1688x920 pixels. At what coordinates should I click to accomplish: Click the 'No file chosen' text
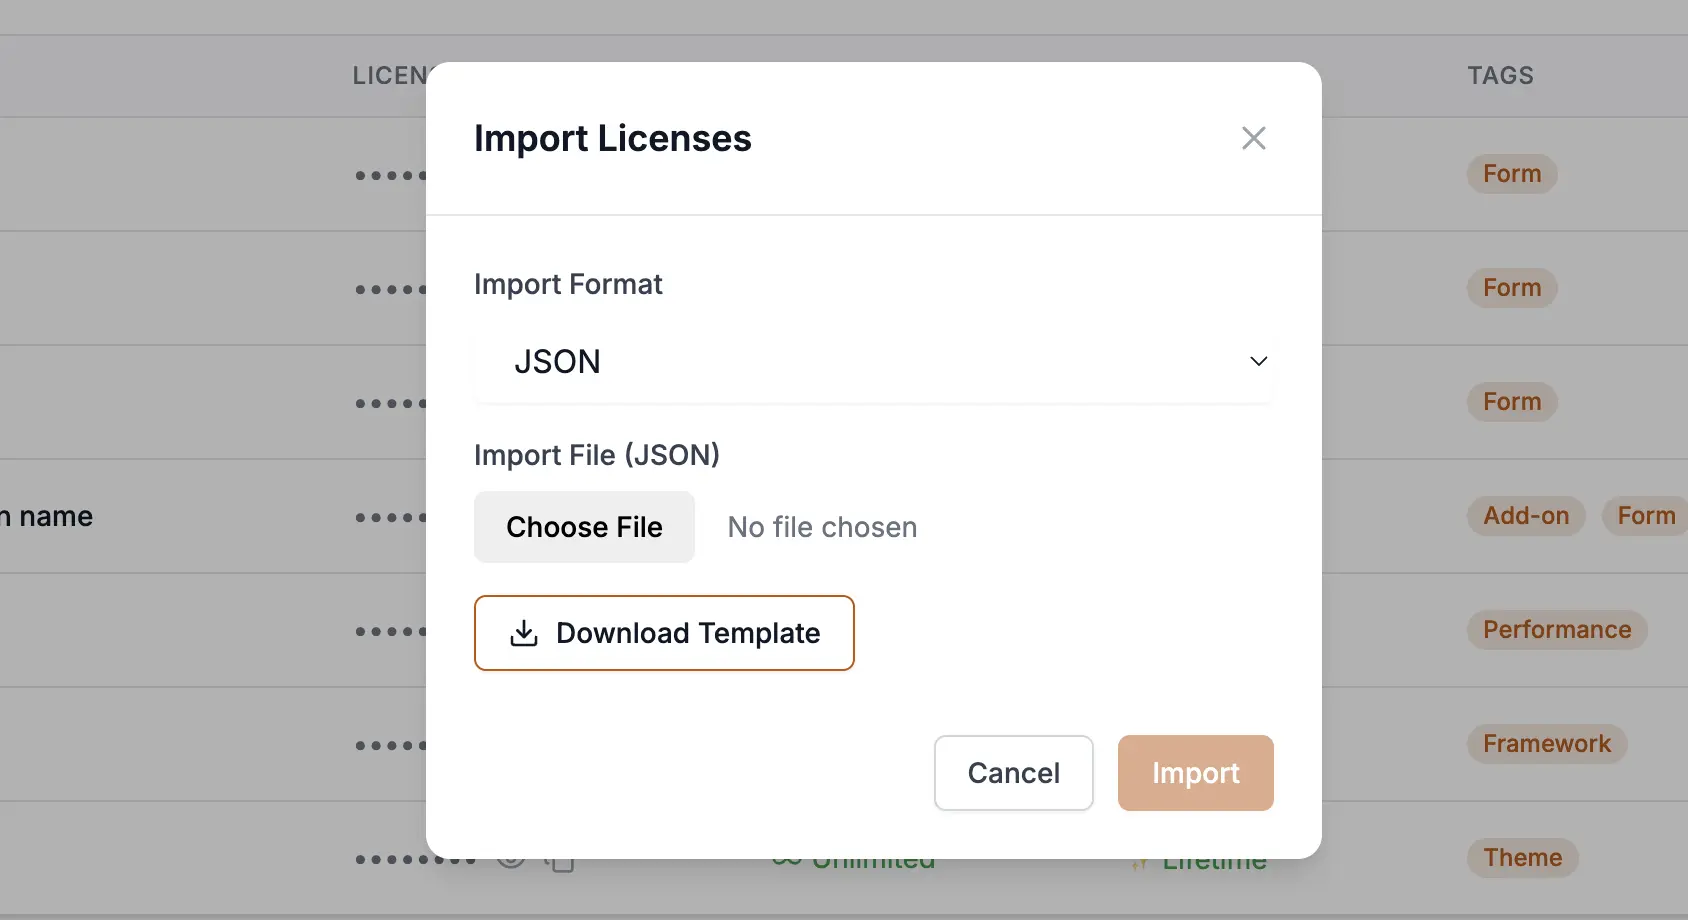[x=822, y=527]
